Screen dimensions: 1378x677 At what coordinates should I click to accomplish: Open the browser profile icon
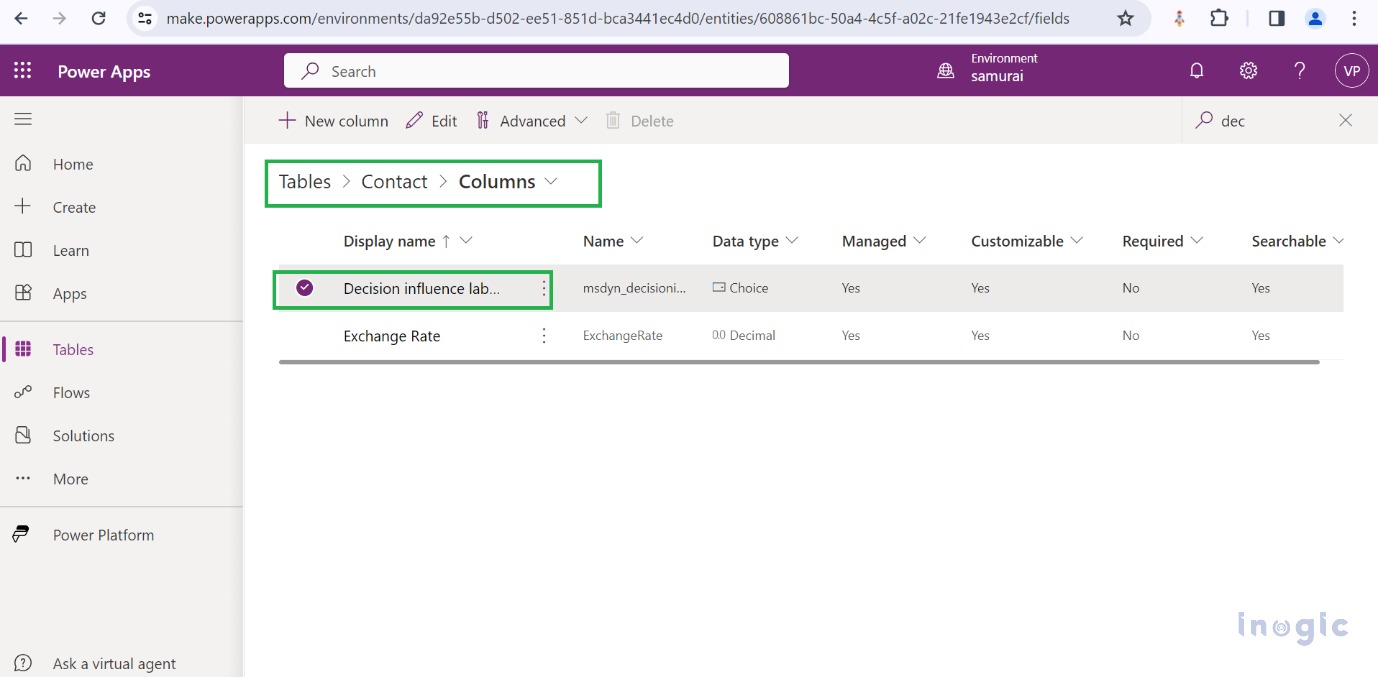click(1315, 18)
